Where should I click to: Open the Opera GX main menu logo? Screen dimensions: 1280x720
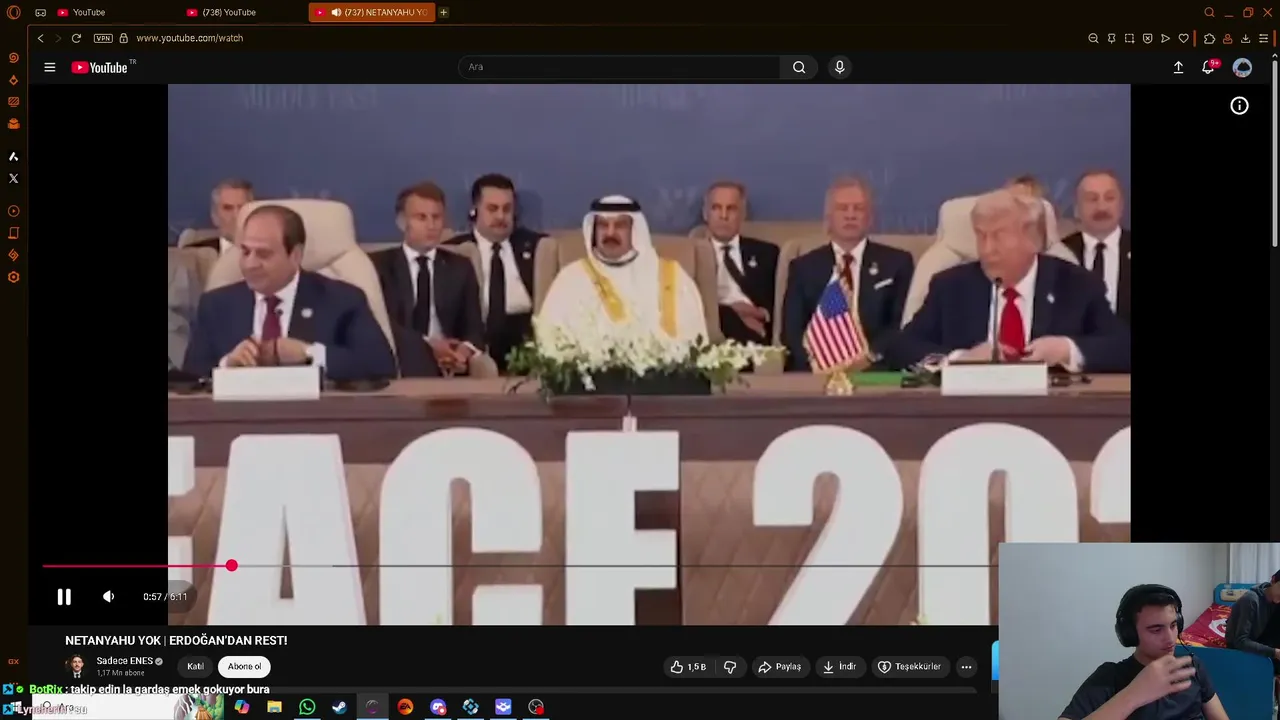tap(13, 12)
